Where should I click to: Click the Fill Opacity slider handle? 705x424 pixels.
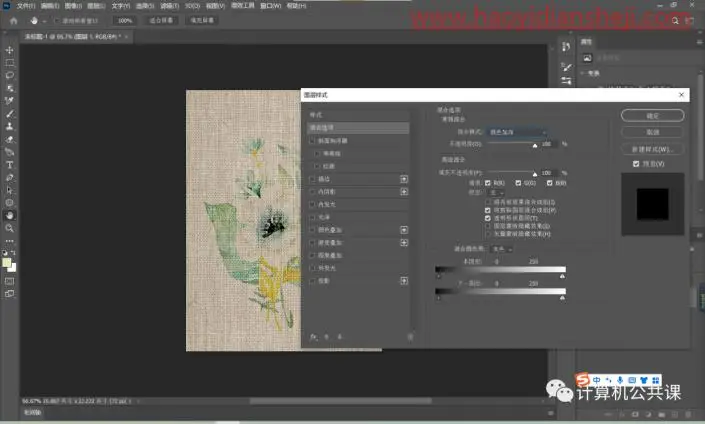pos(535,174)
